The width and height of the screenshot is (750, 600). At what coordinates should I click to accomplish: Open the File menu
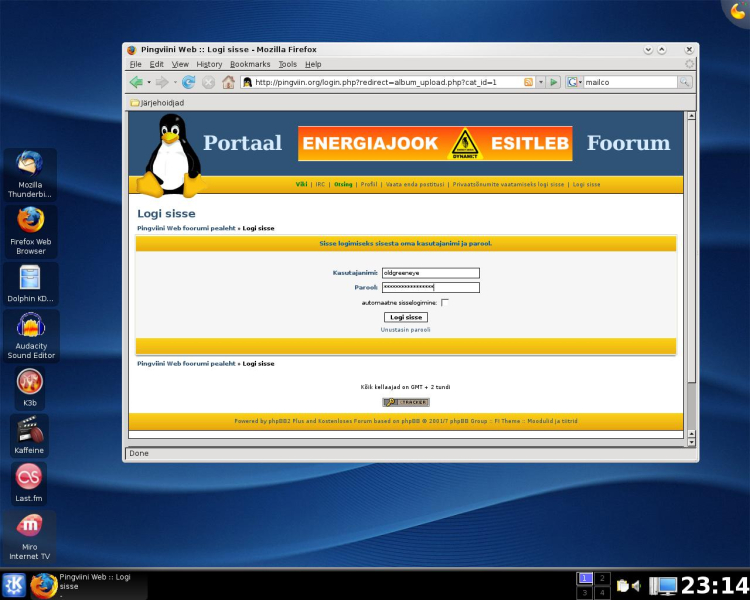(x=135, y=64)
